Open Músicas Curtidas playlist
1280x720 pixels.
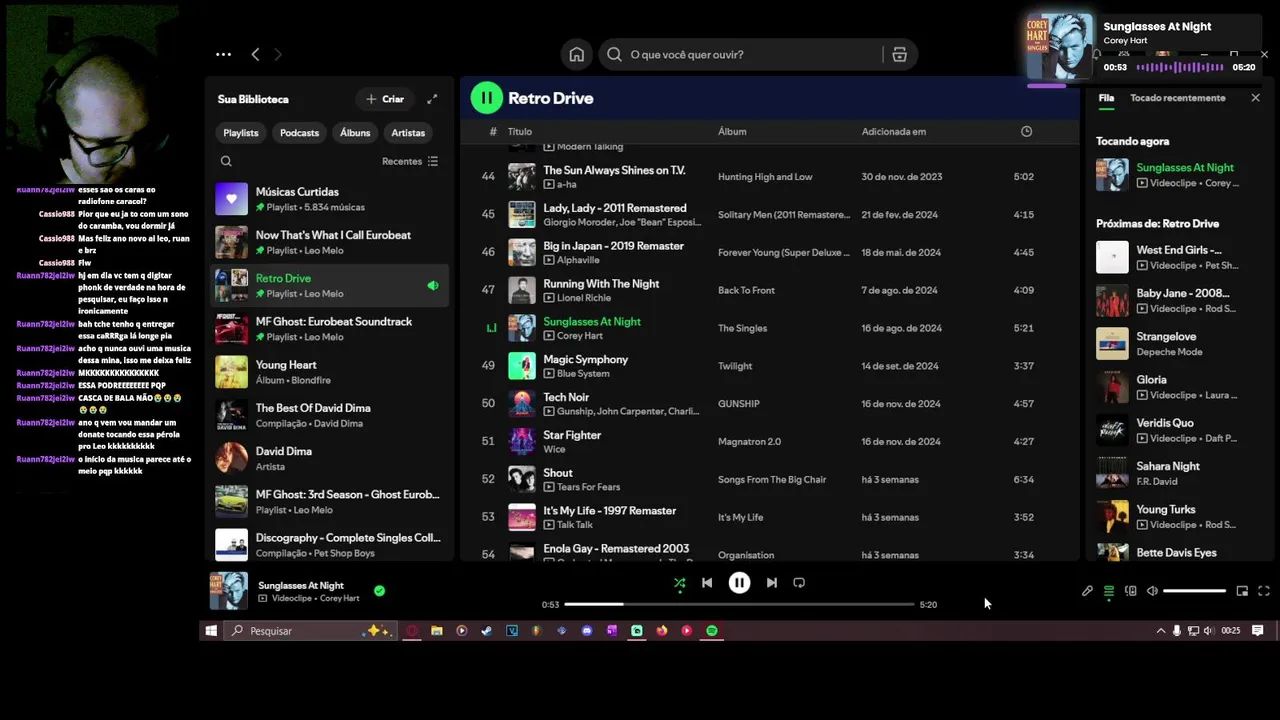tap(330, 199)
